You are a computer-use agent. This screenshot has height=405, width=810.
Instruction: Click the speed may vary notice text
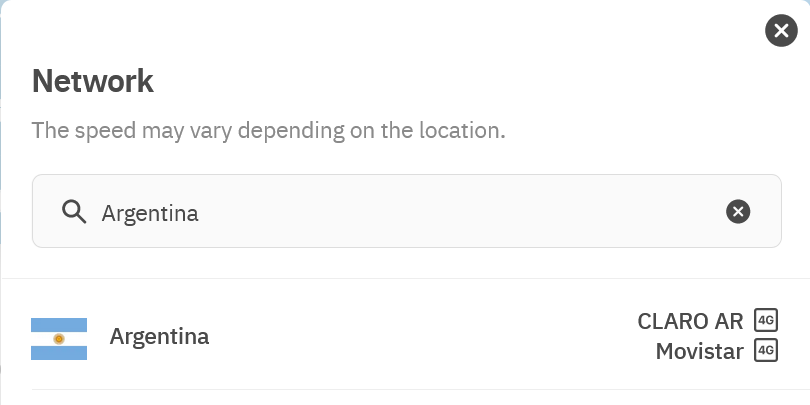click(x=268, y=131)
